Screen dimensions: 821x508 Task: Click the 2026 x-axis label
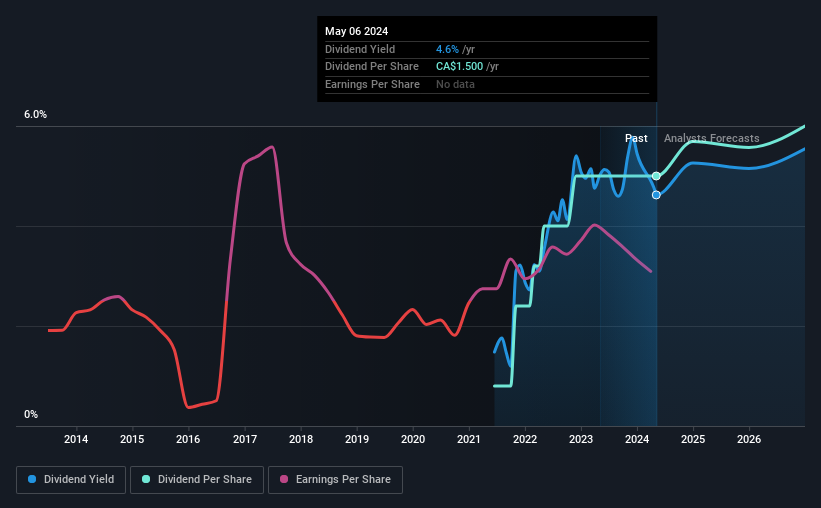pos(749,439)
